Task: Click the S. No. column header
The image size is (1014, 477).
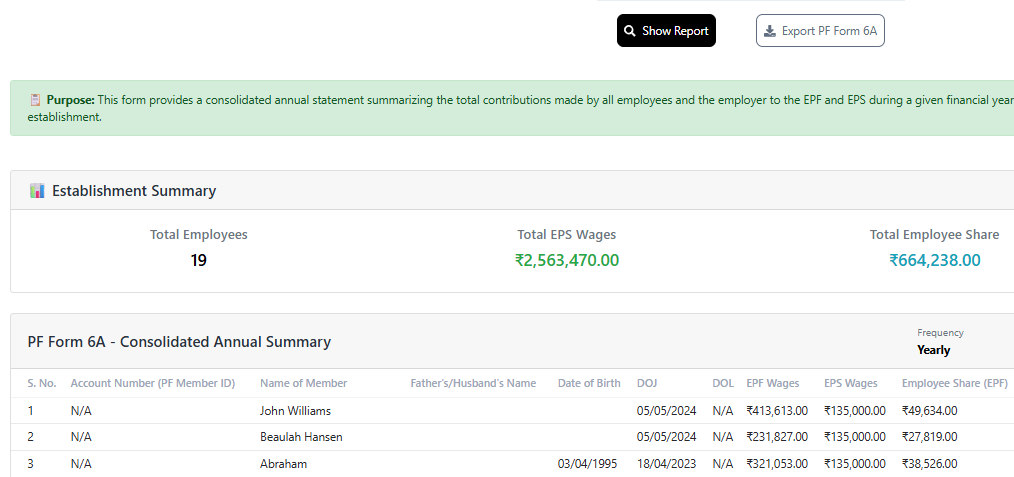Action: 42,383
